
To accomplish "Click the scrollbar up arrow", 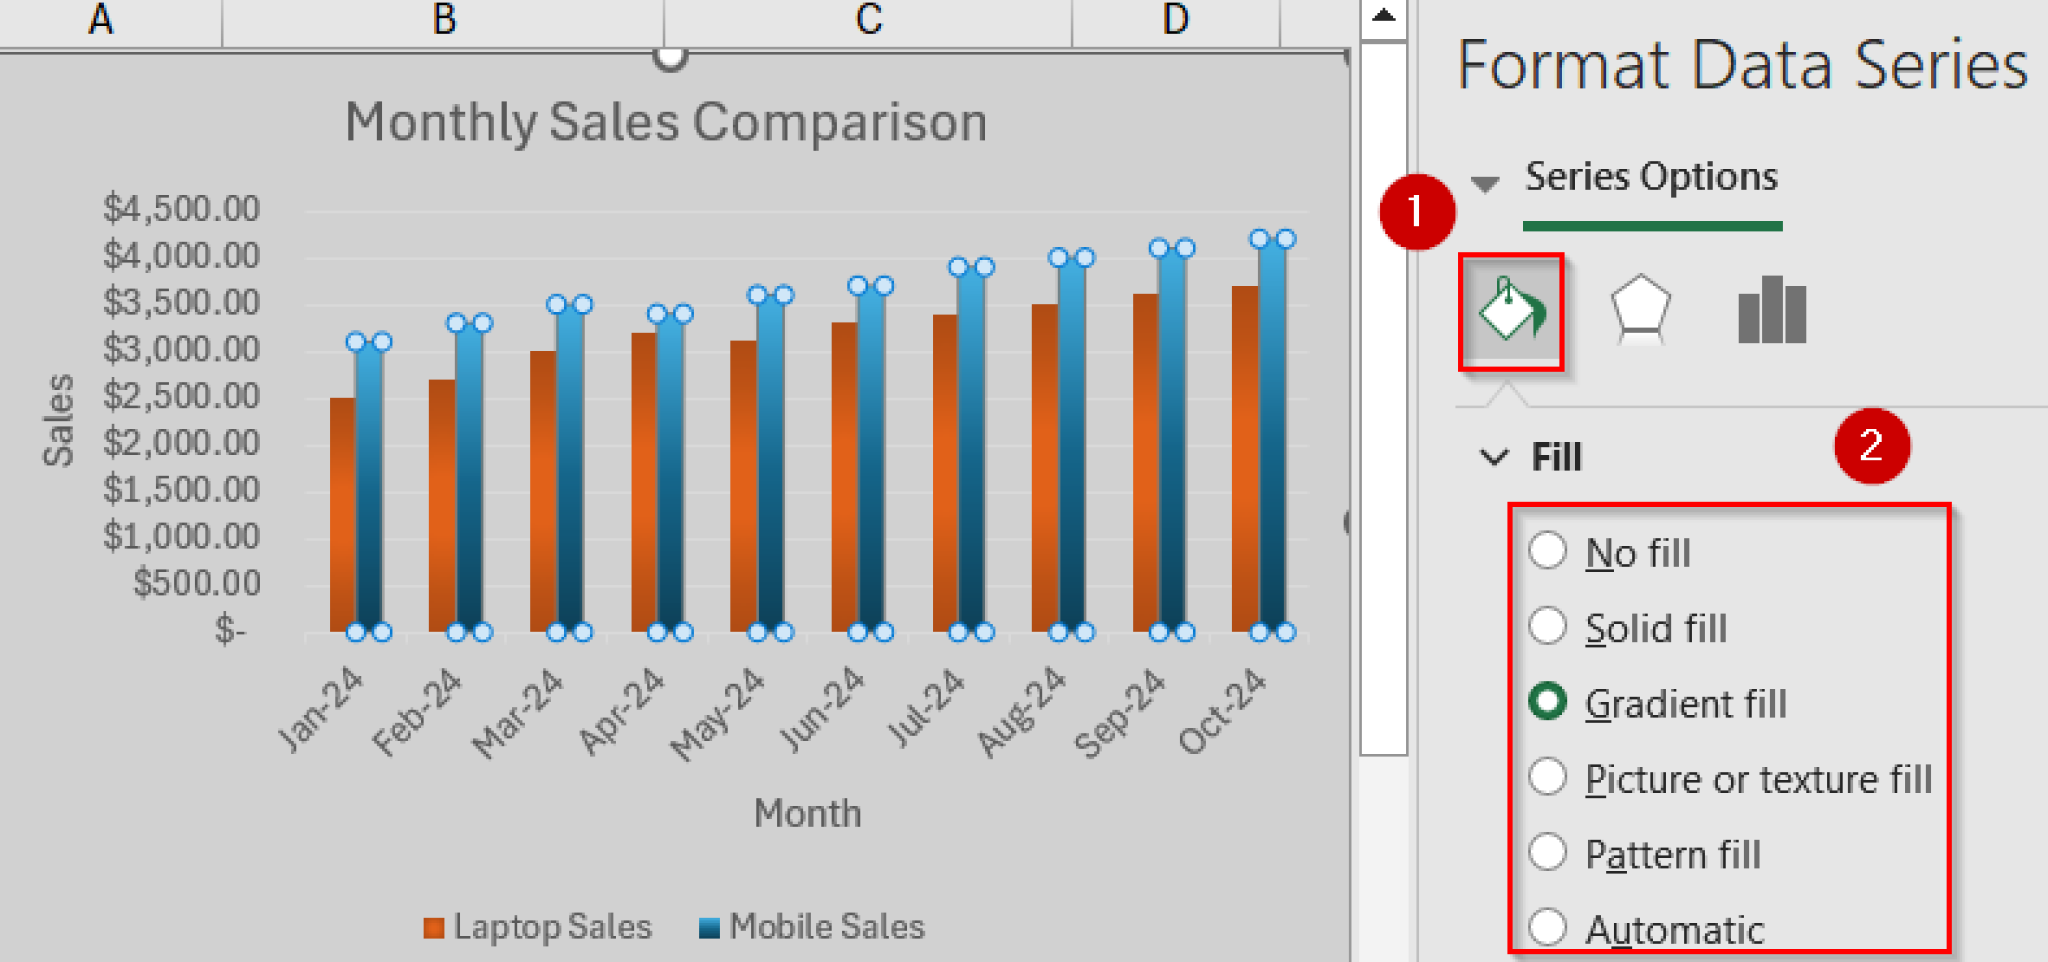I will [x=1382, y=17].
